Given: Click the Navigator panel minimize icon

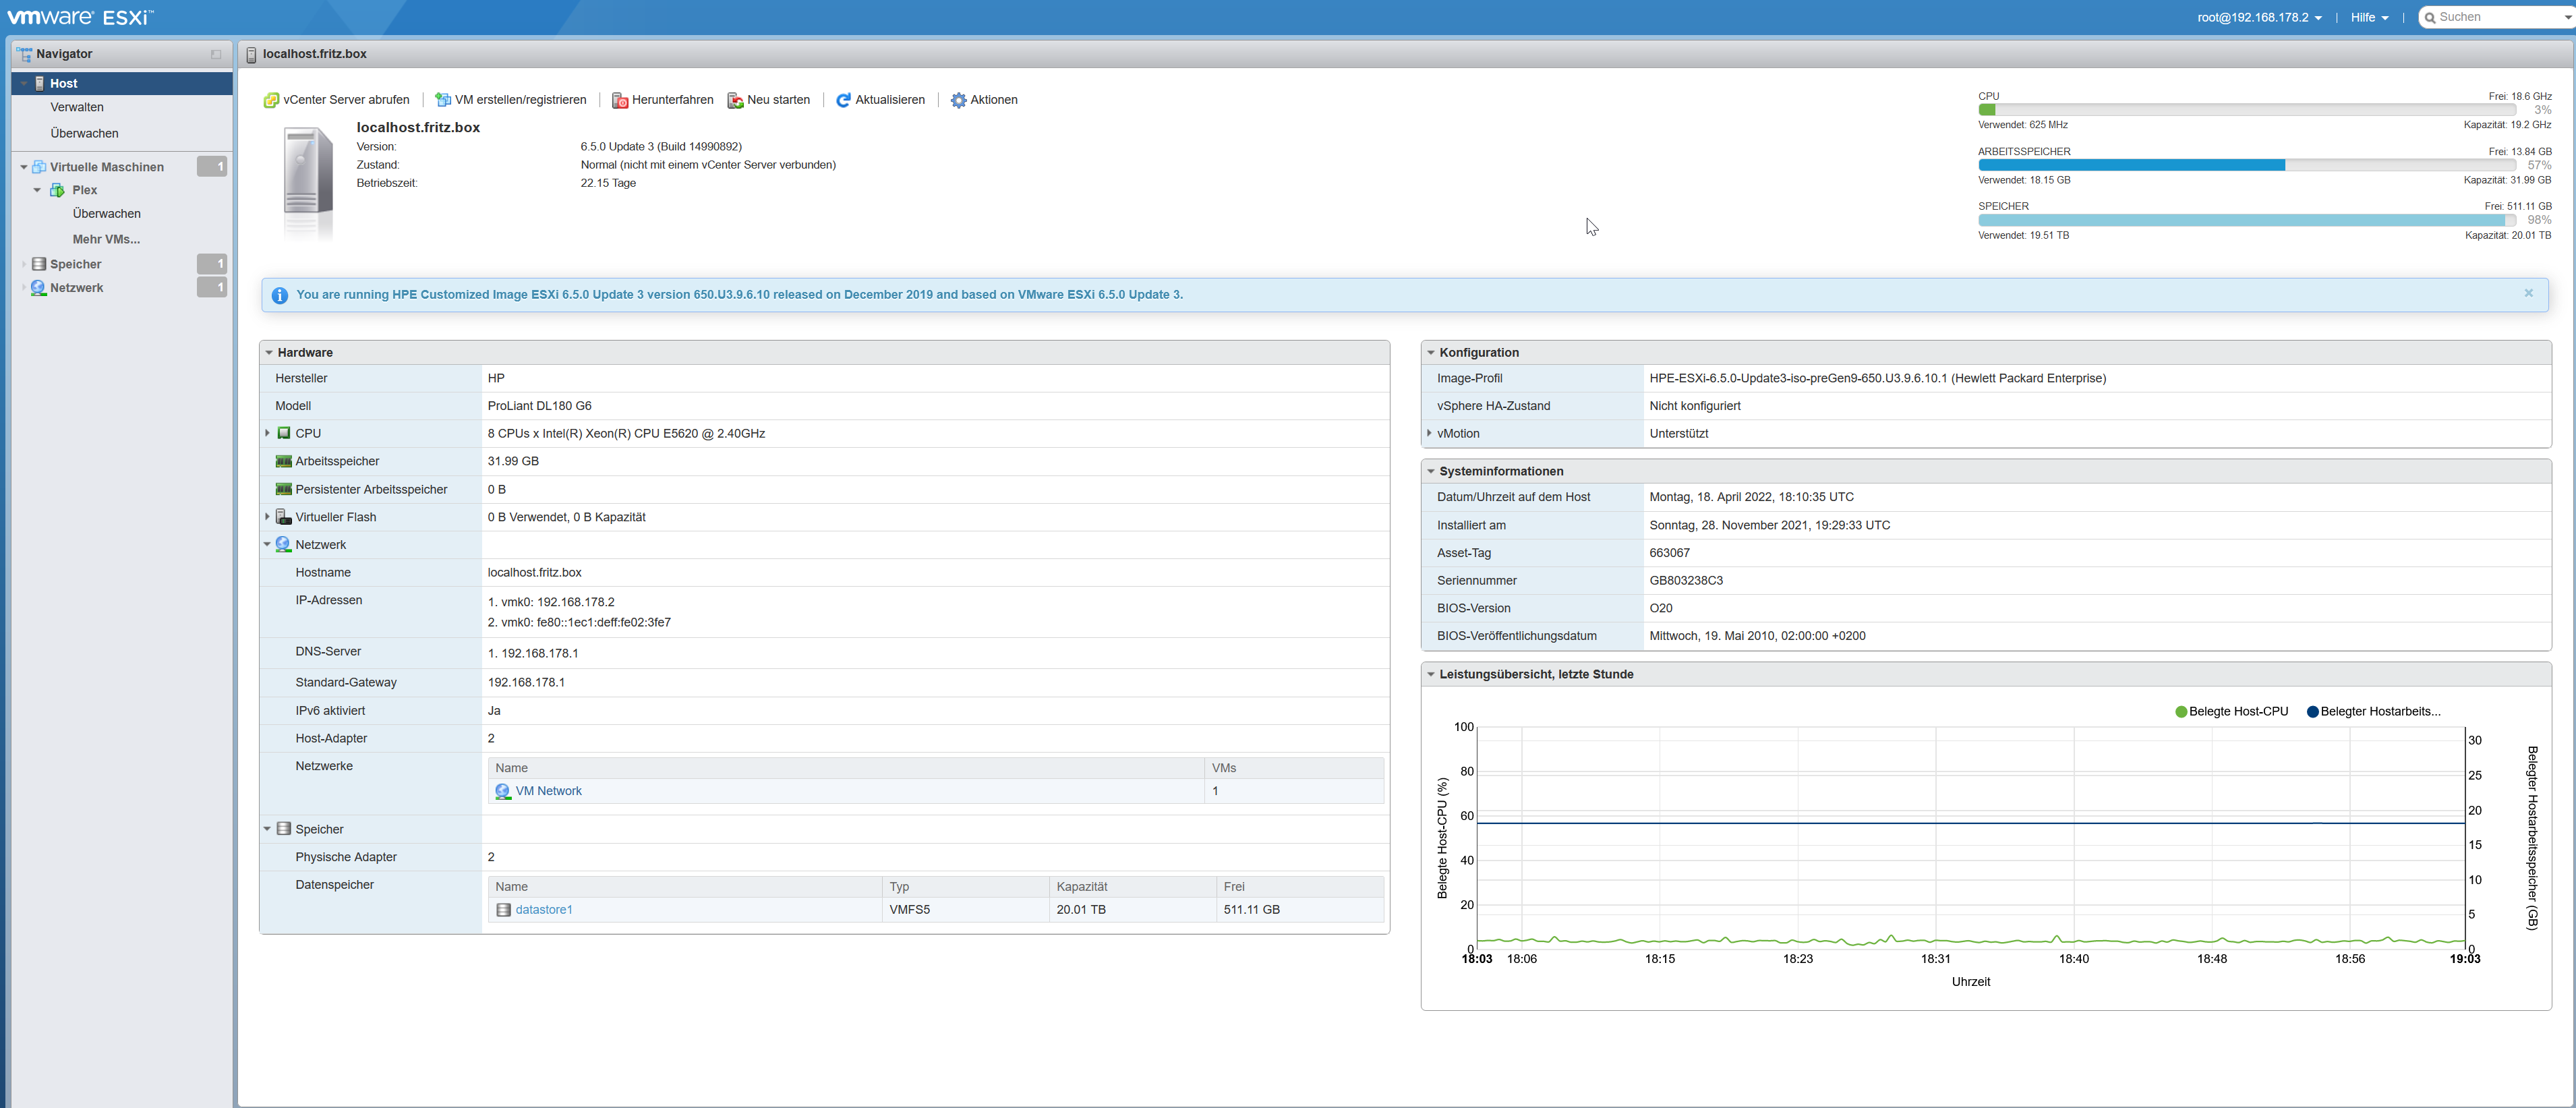Looking at the screenshot, I should click(216, 54).
